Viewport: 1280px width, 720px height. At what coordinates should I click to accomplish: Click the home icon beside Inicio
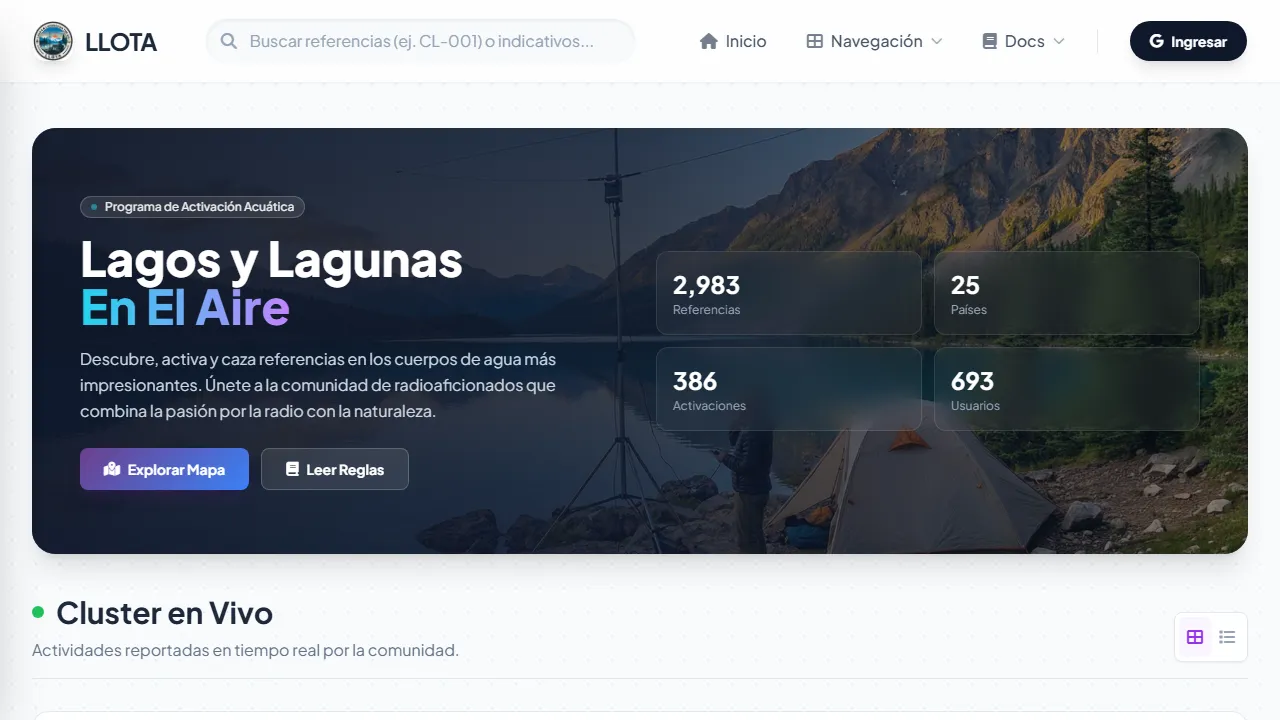pos(709,41)
